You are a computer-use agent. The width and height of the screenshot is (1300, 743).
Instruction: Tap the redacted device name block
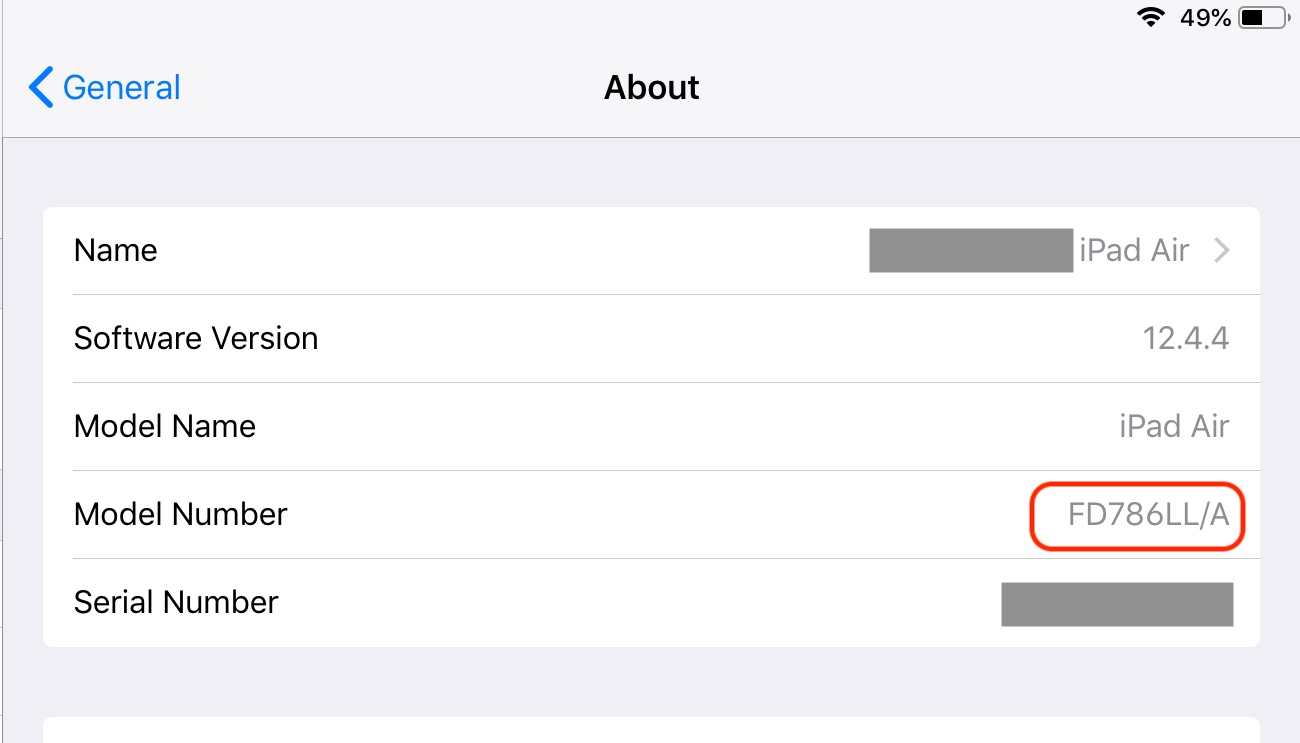click(970, 251)
